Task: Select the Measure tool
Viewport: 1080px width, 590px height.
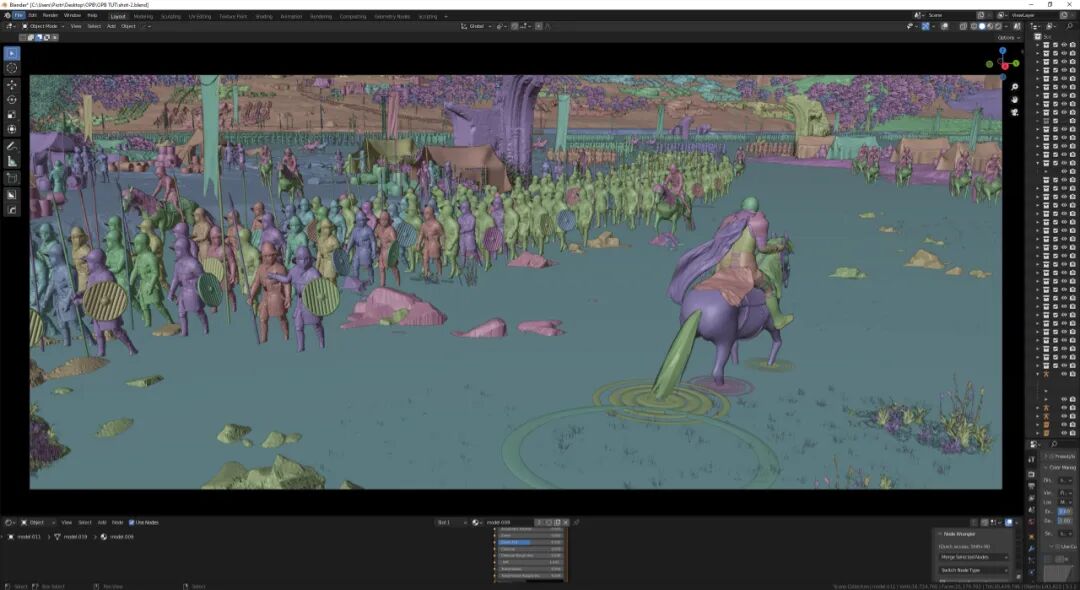Action: pos(12,161)
